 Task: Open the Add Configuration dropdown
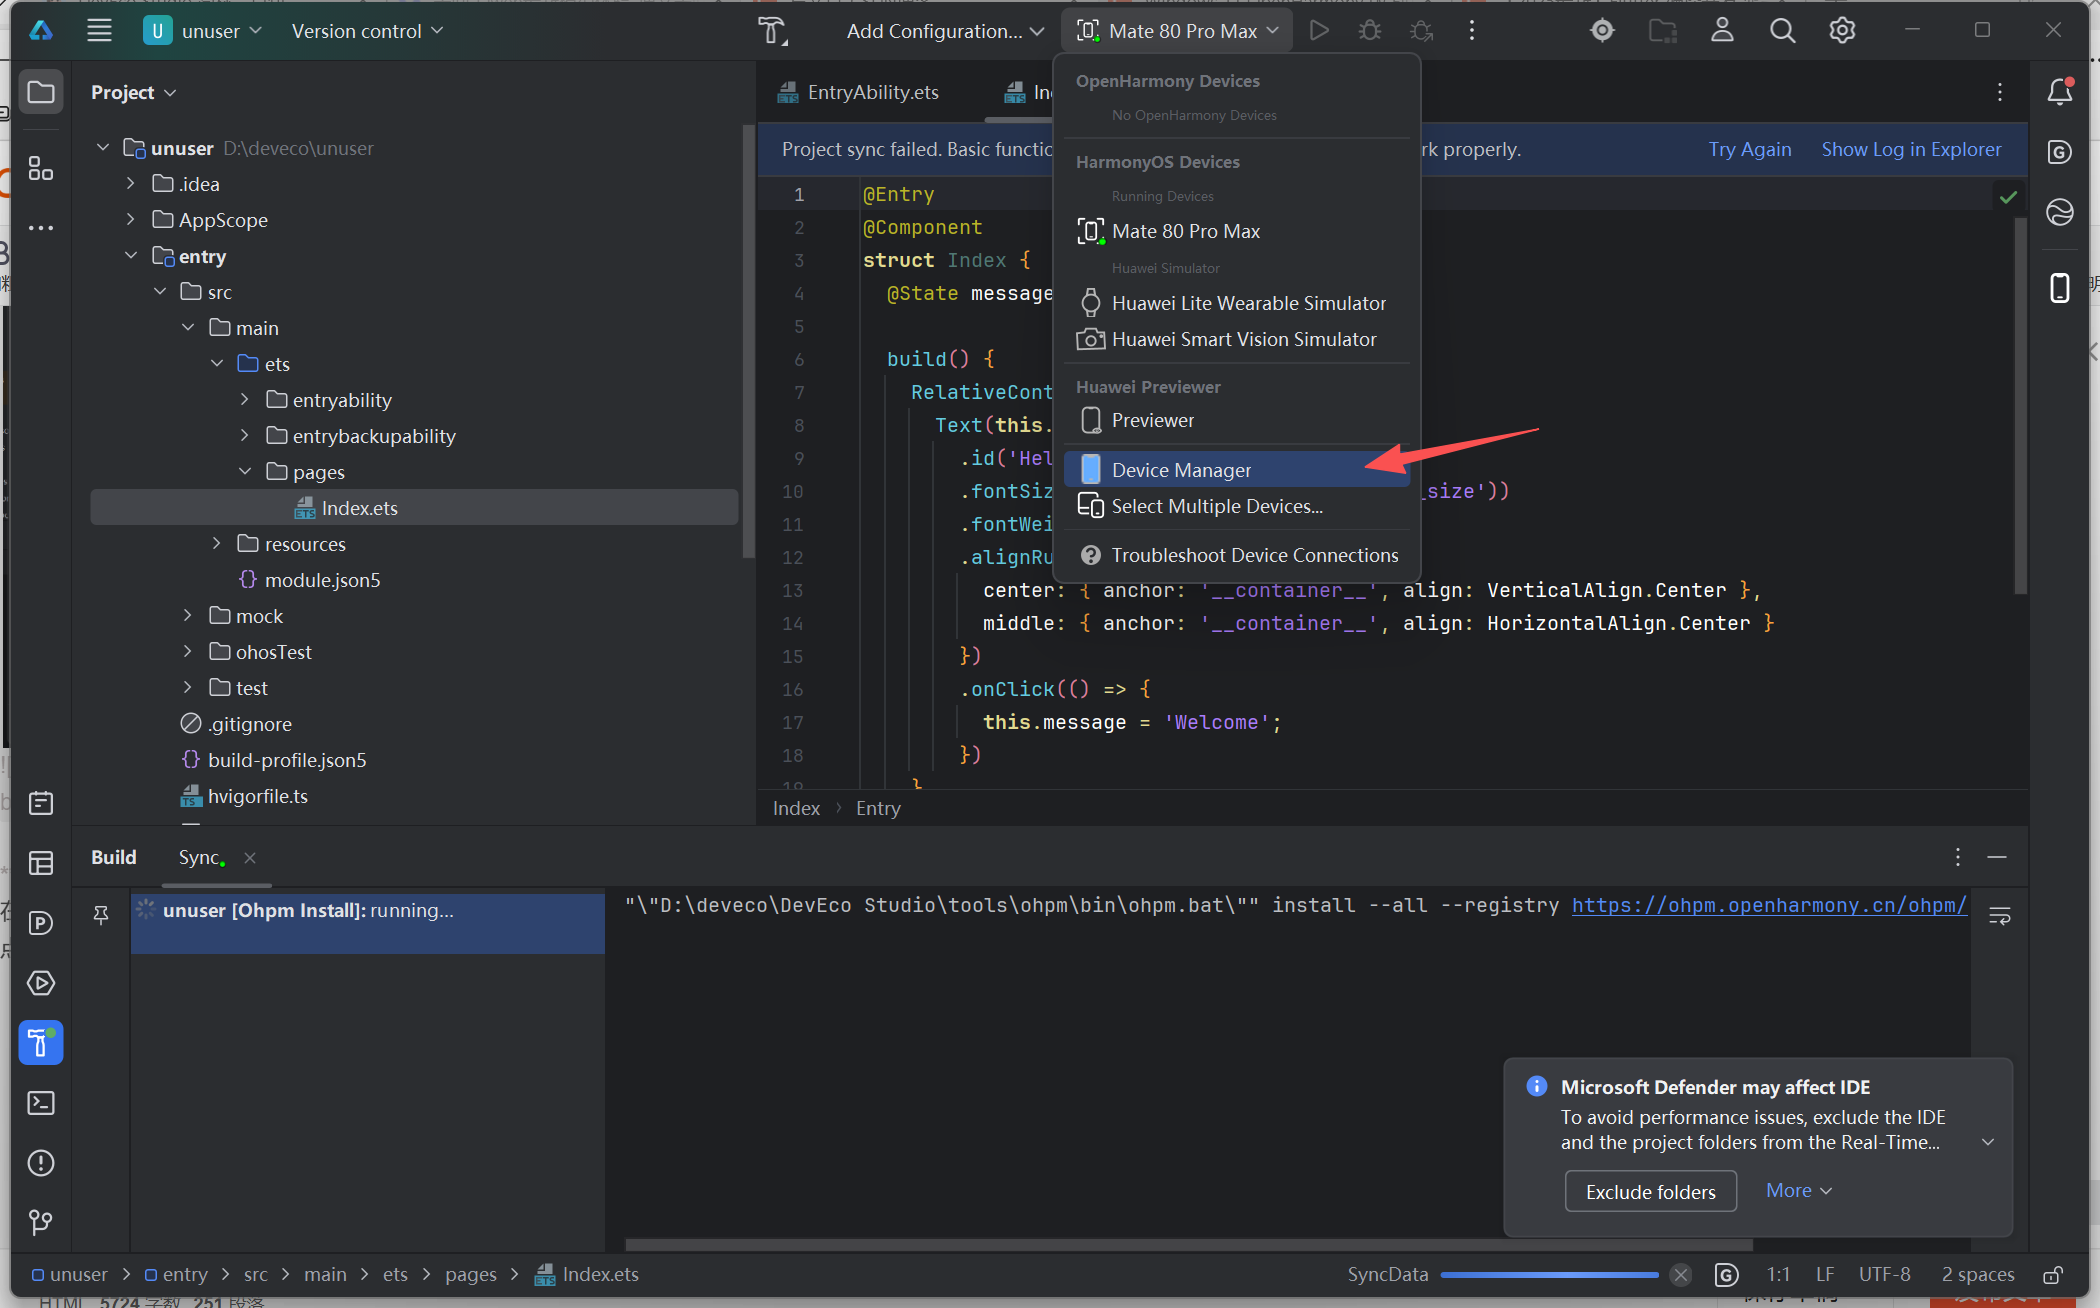944,31
